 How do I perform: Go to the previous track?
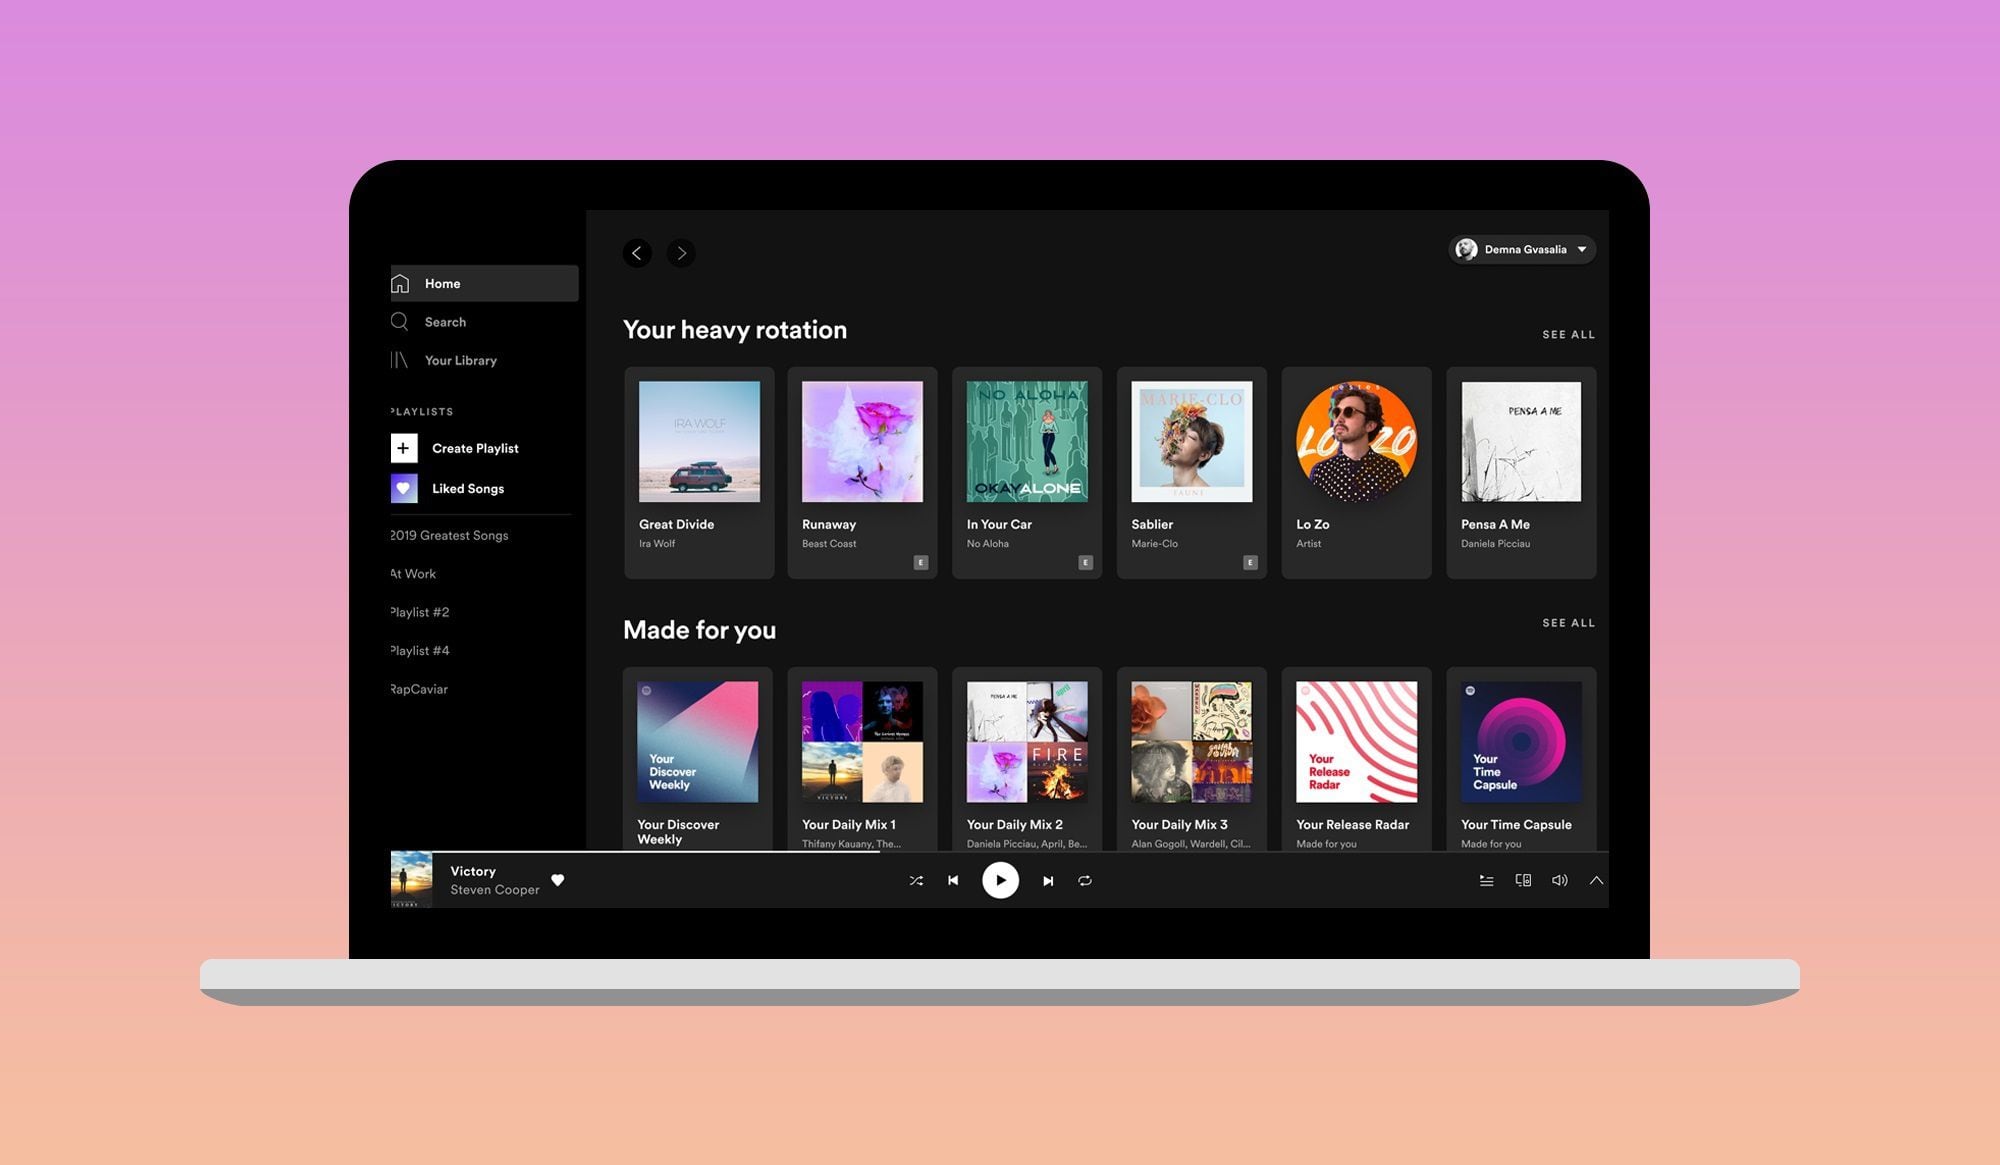click(x=953, y=881)
